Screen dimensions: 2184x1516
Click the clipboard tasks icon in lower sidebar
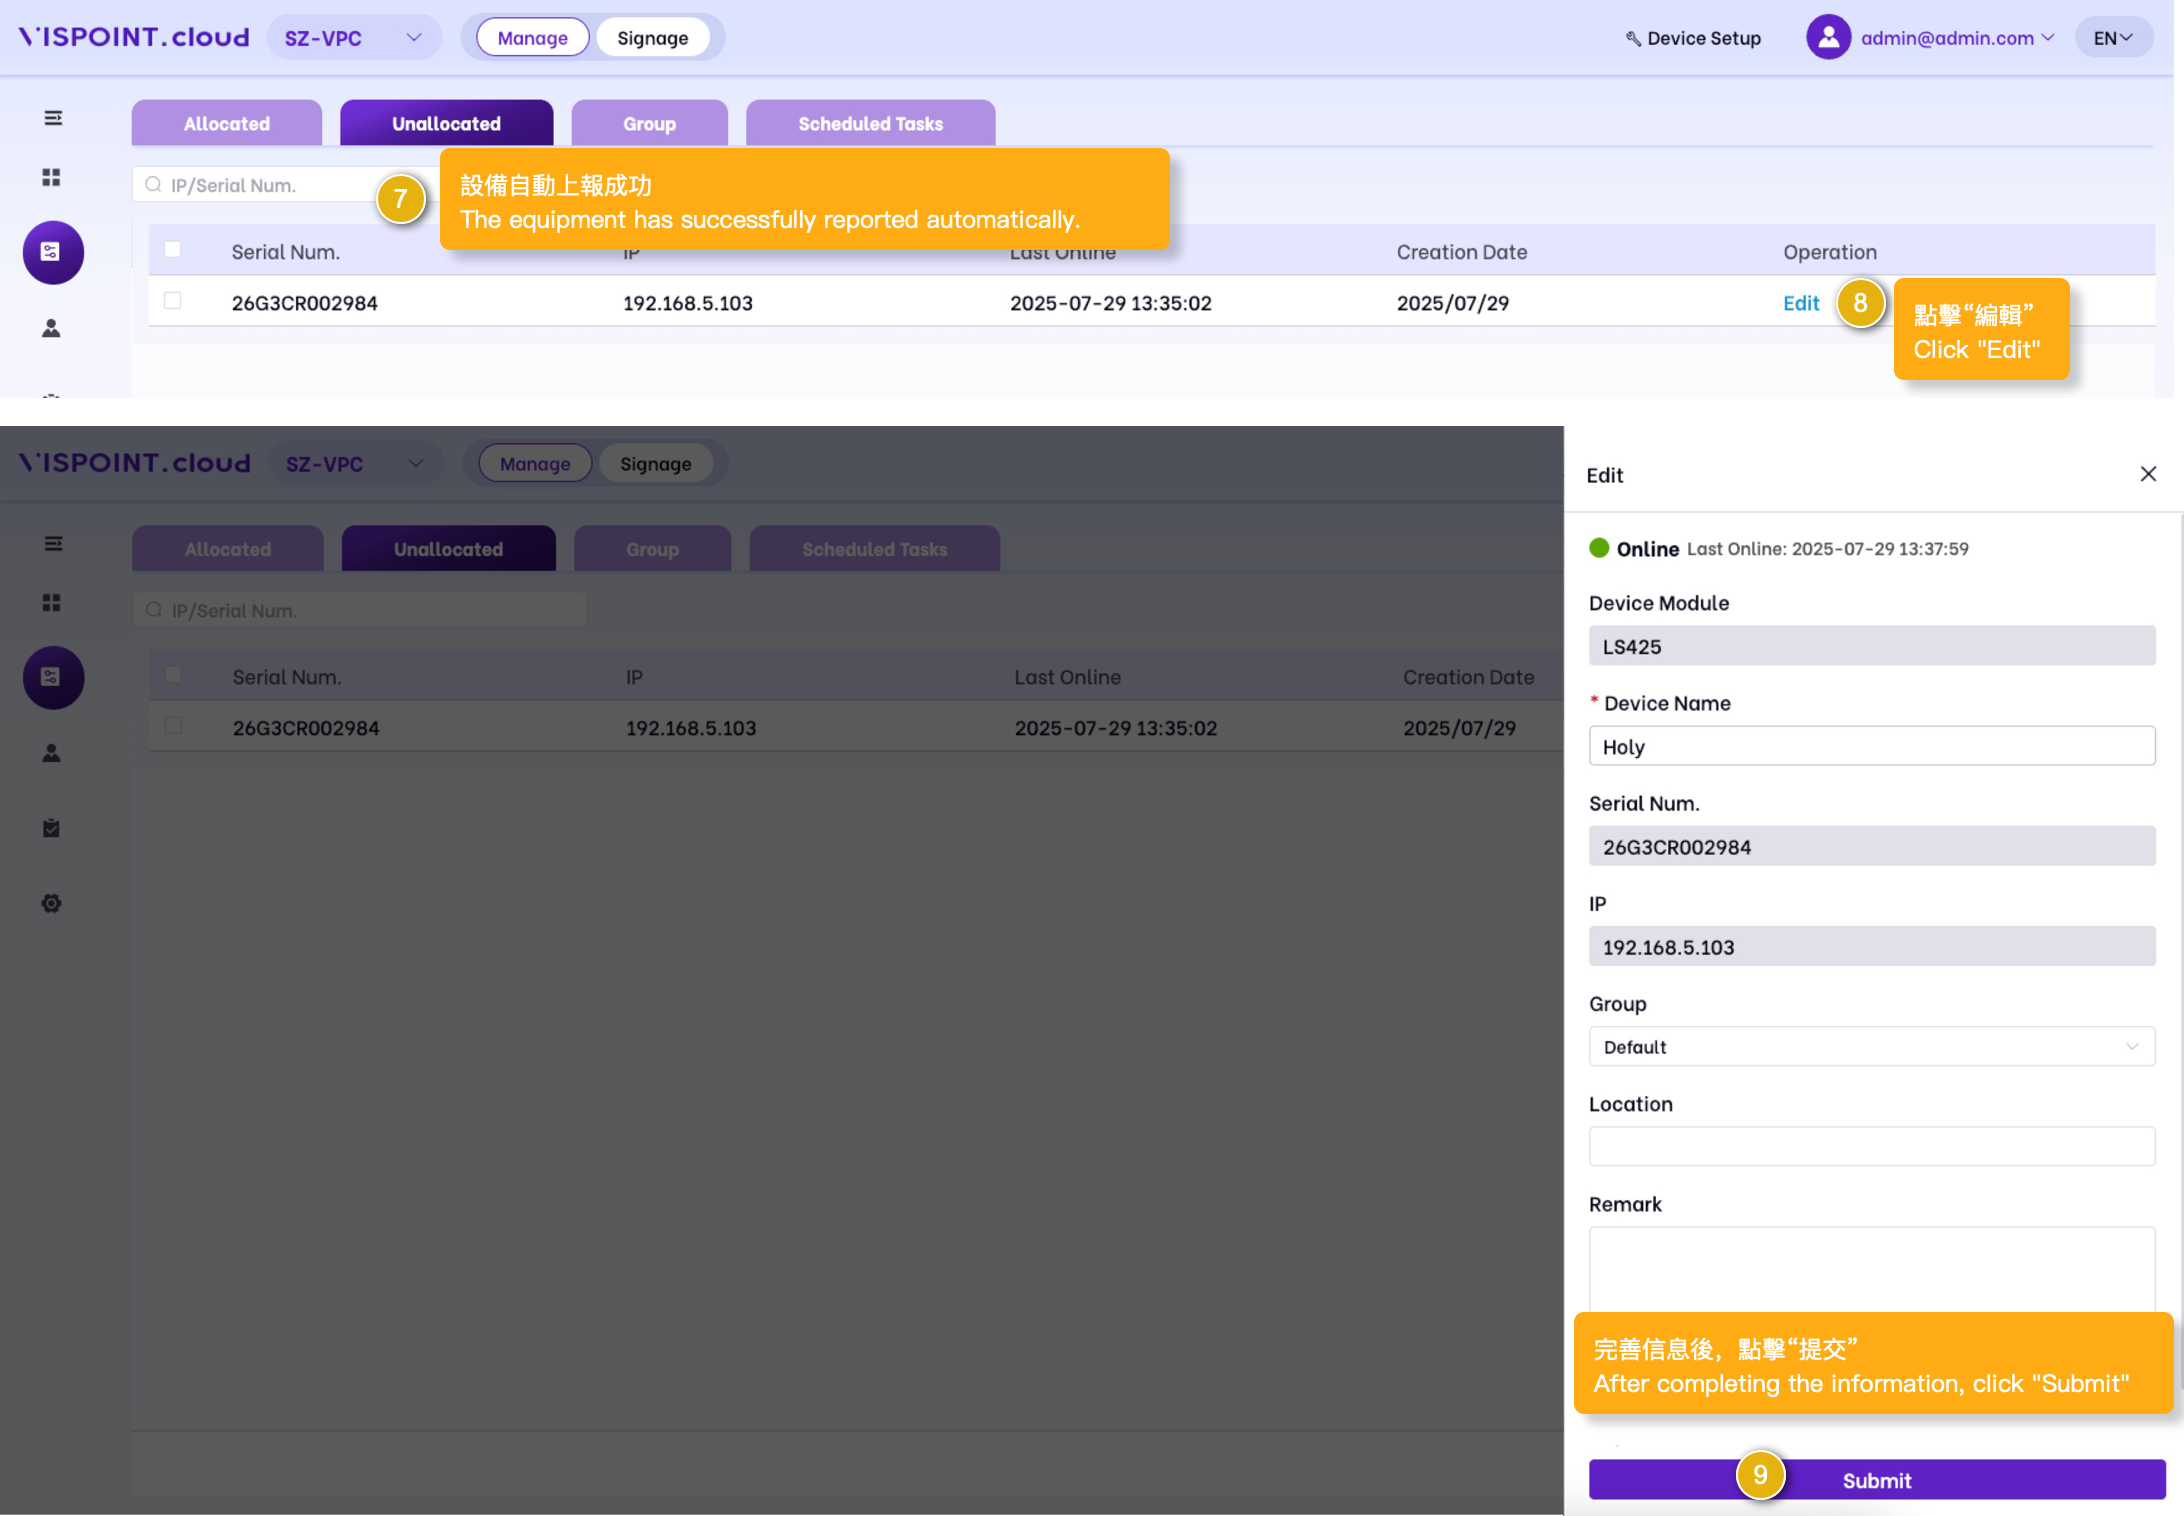click(52, 828)
